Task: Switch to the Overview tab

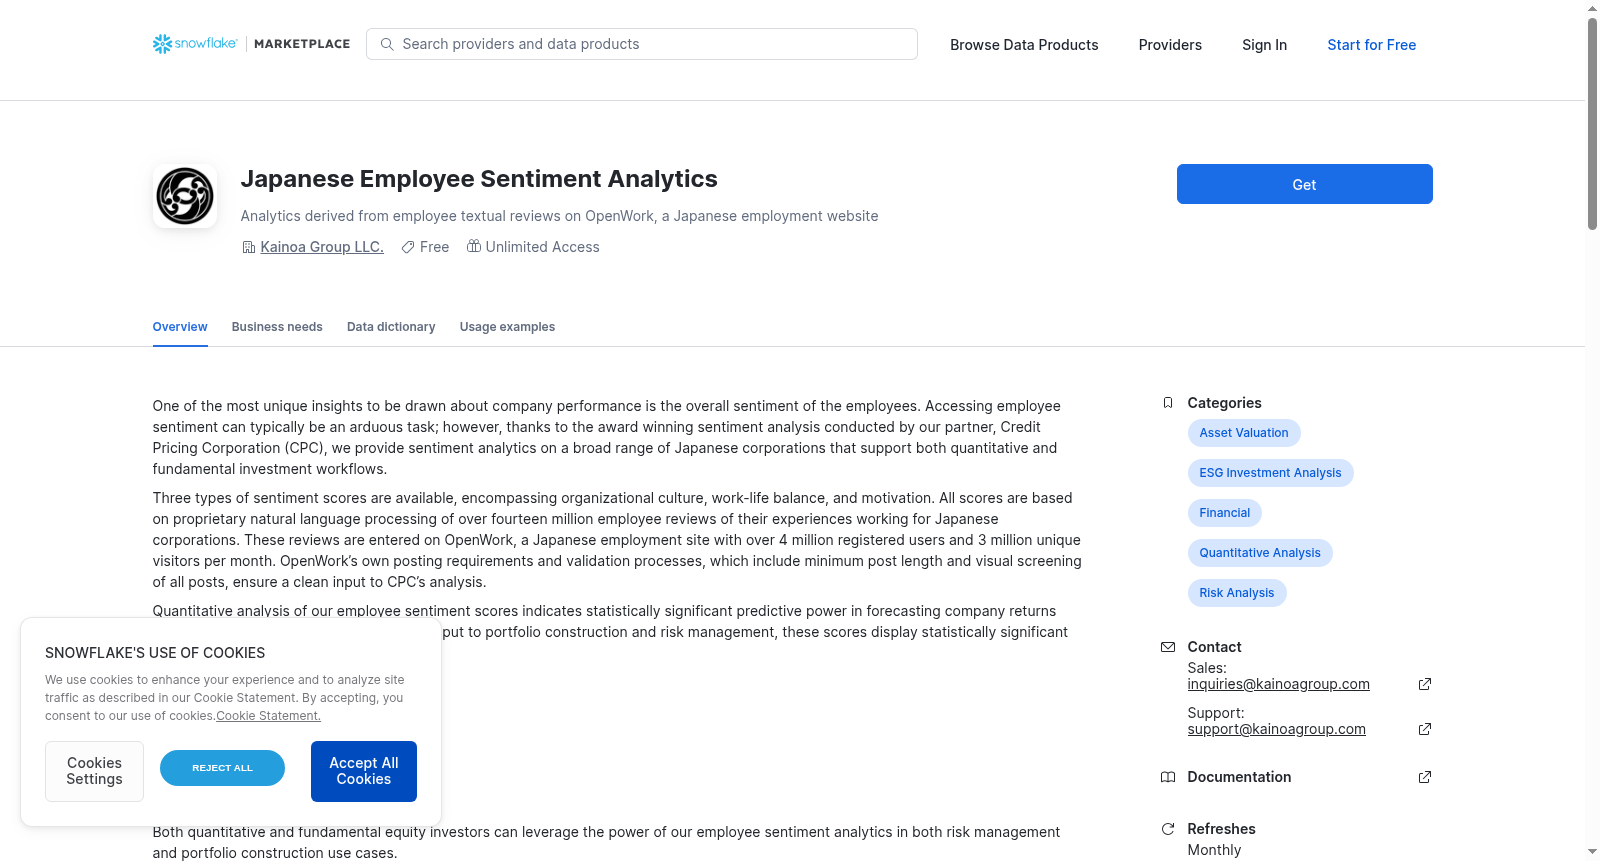Action: (x=180, y=327)
